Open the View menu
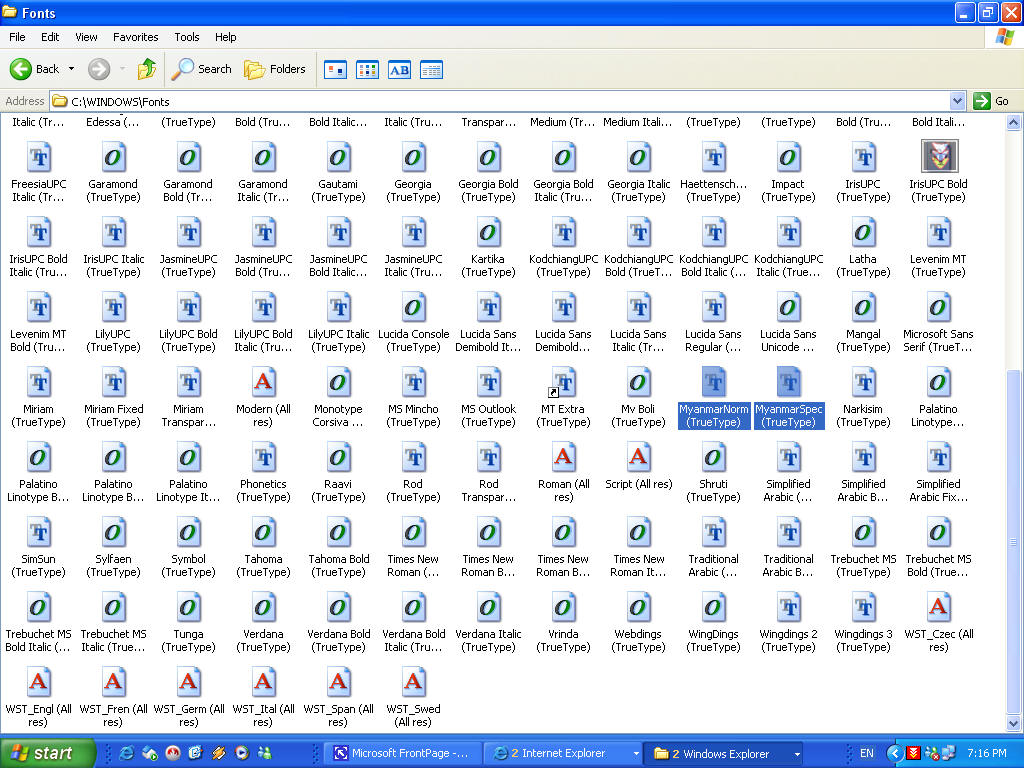The image size is (1024, 768). pyautogui.click(x=86, y=37)
